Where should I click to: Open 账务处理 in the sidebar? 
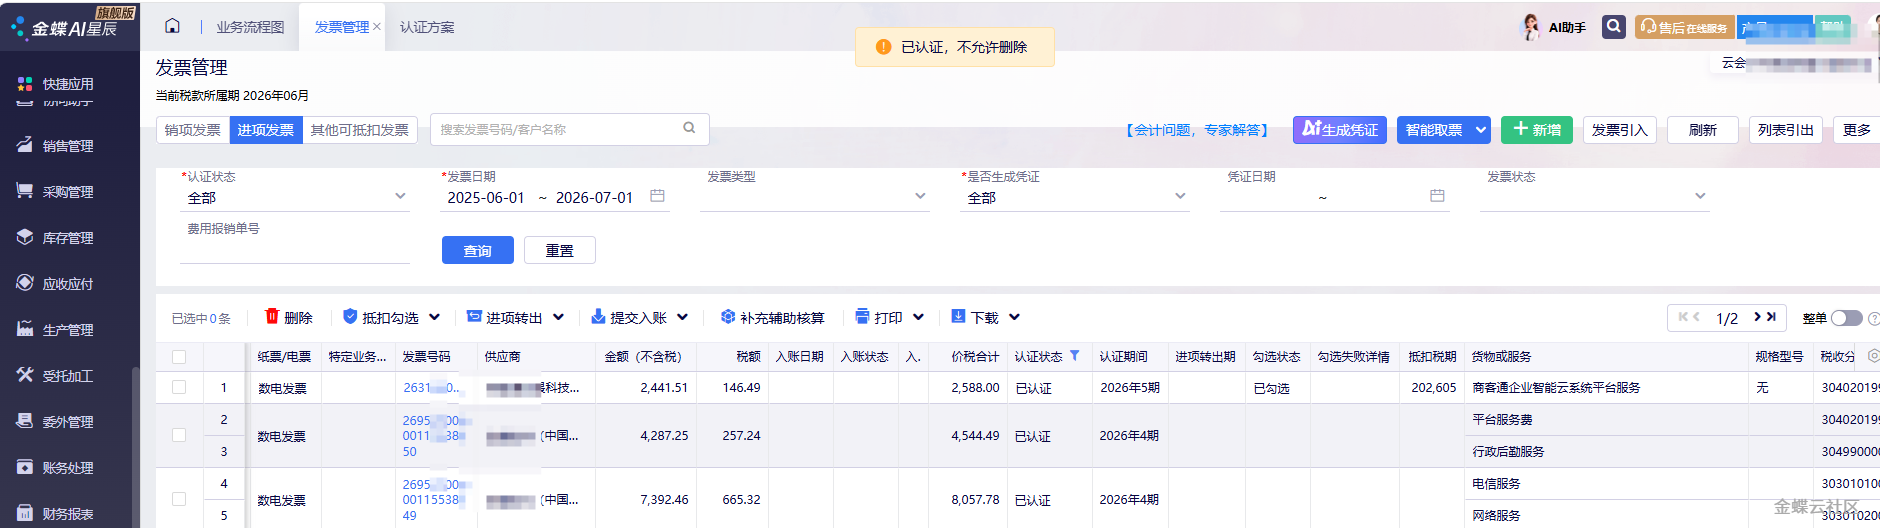click(x=56, y=468)
